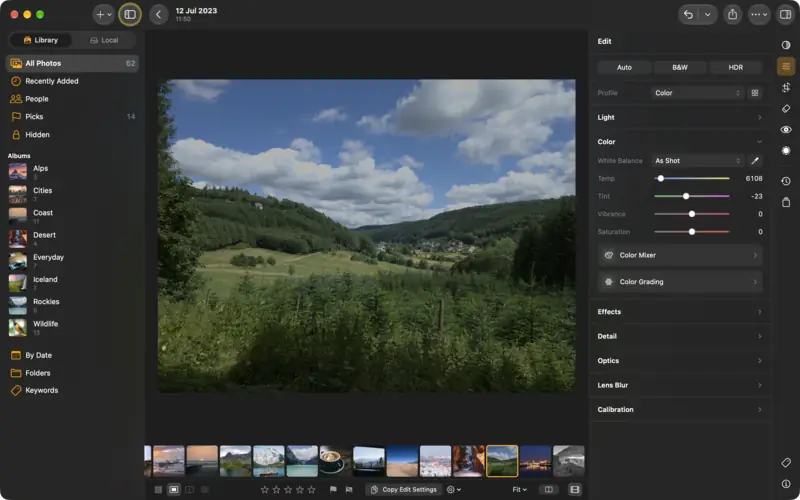The image size is (800, 500).
Task: Toggle the left sidebar panel
Action: pyautogui.click(x=130, y=15)
